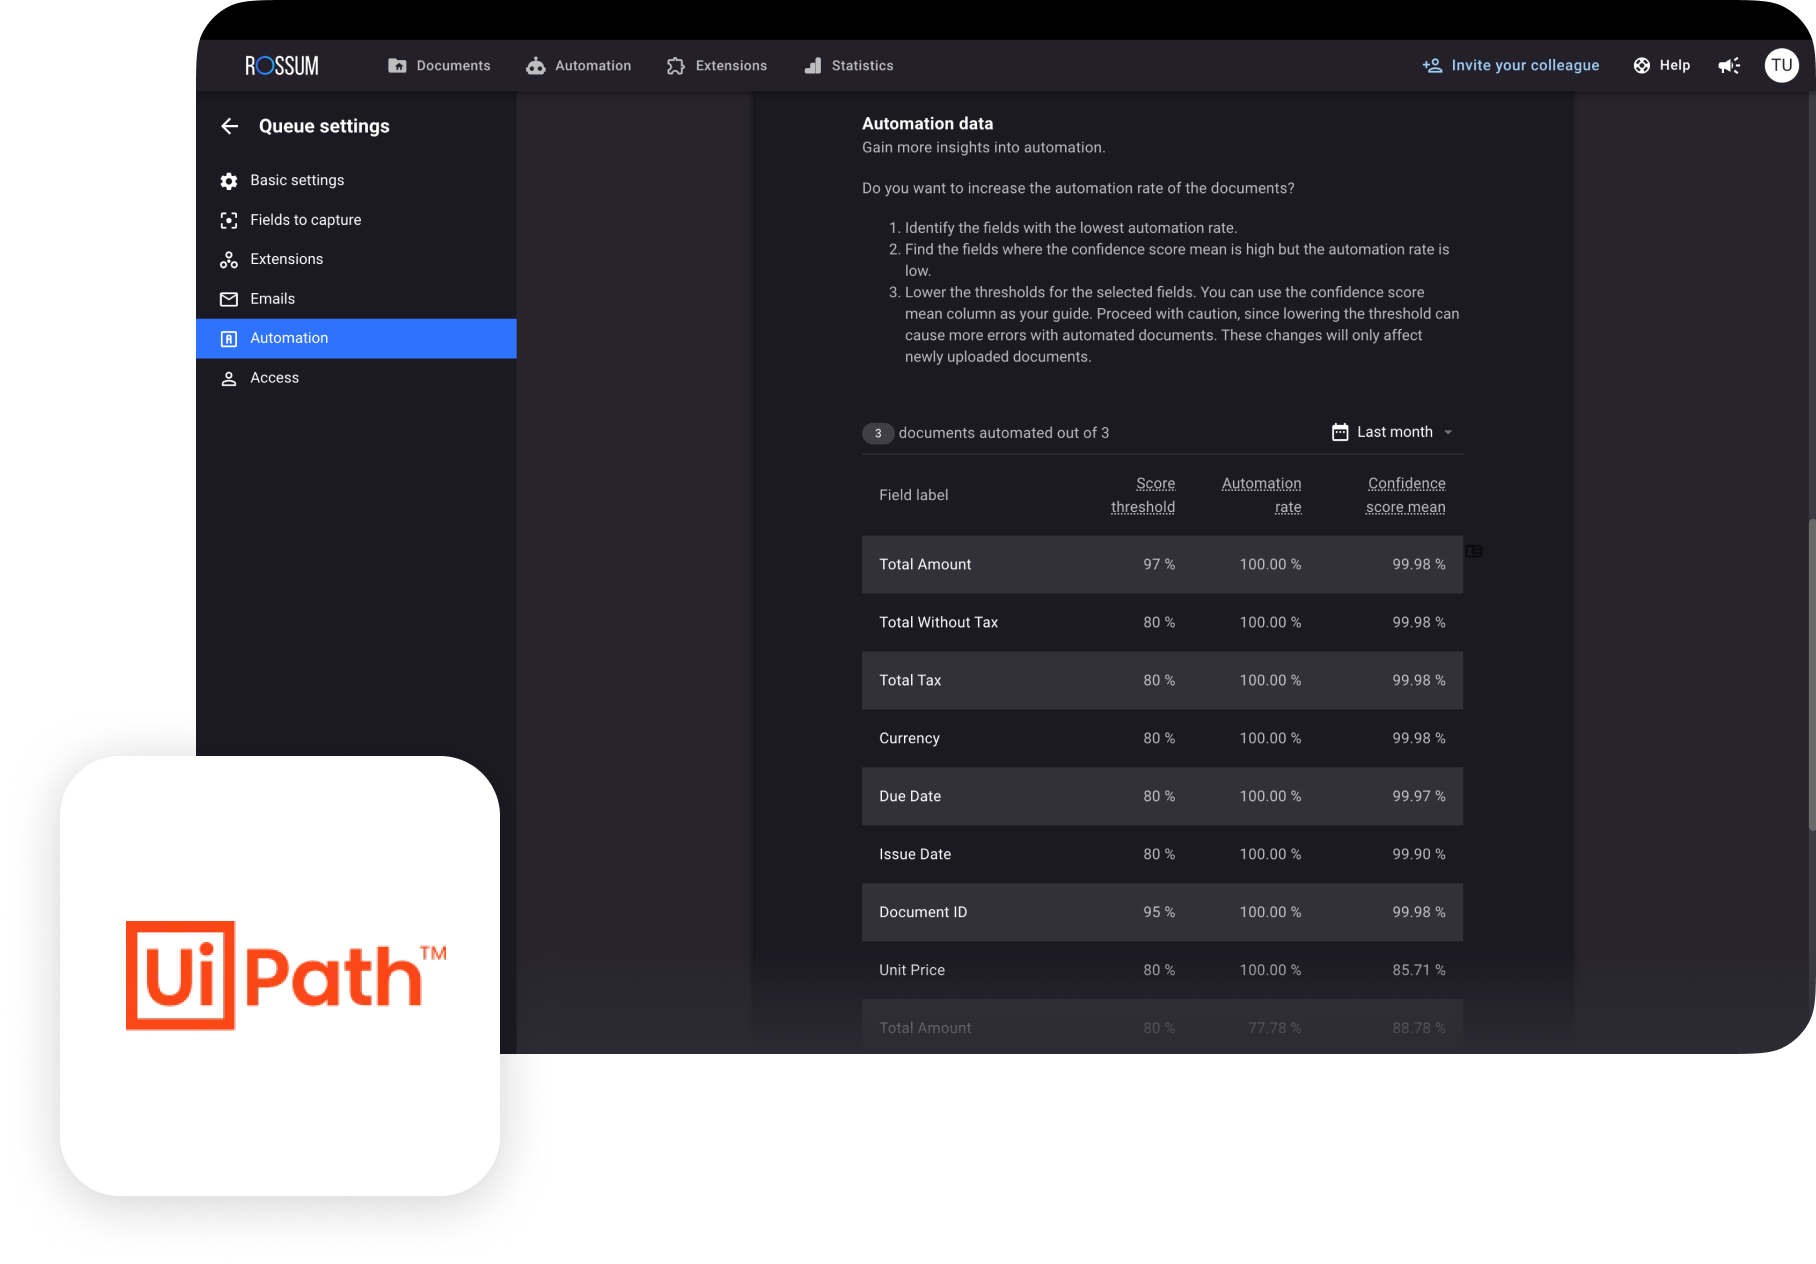Click the Help label in navbar
Viewport: 1816px width, 1264px height.
pos(1675,66)
